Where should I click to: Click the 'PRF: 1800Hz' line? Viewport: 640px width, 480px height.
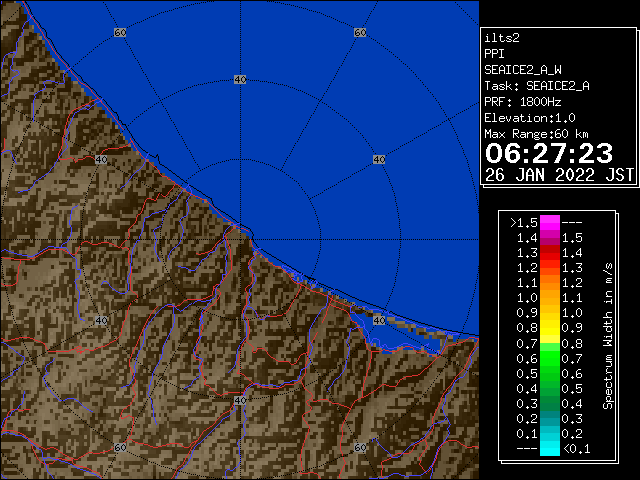(523, 102)
